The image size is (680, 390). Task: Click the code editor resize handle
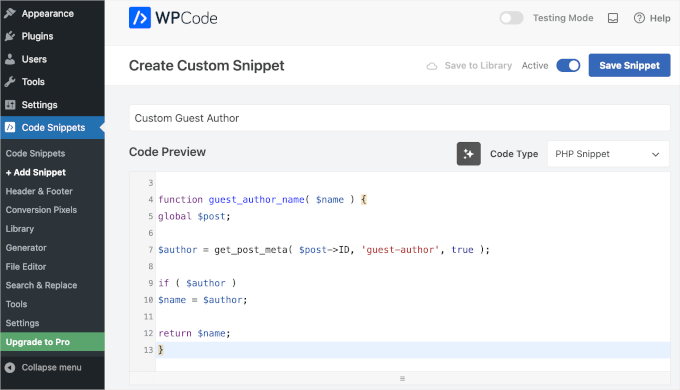click(x=402, y=378)
